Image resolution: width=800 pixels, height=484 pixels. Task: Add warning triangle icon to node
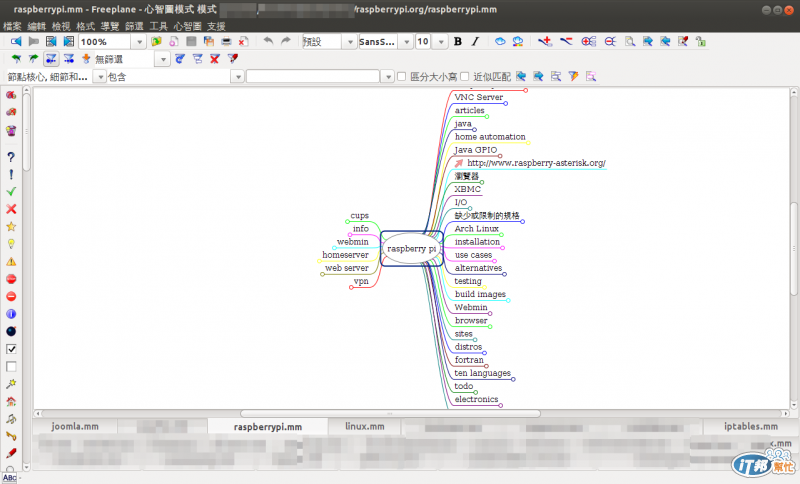coord(11,262)
